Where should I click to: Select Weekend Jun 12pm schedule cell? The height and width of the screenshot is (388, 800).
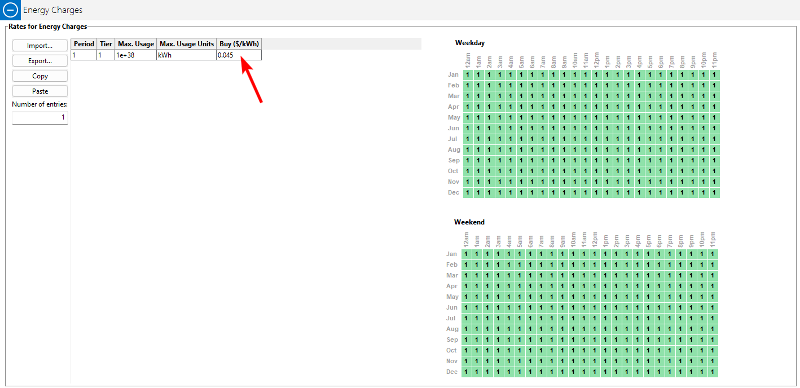point(595,308)
